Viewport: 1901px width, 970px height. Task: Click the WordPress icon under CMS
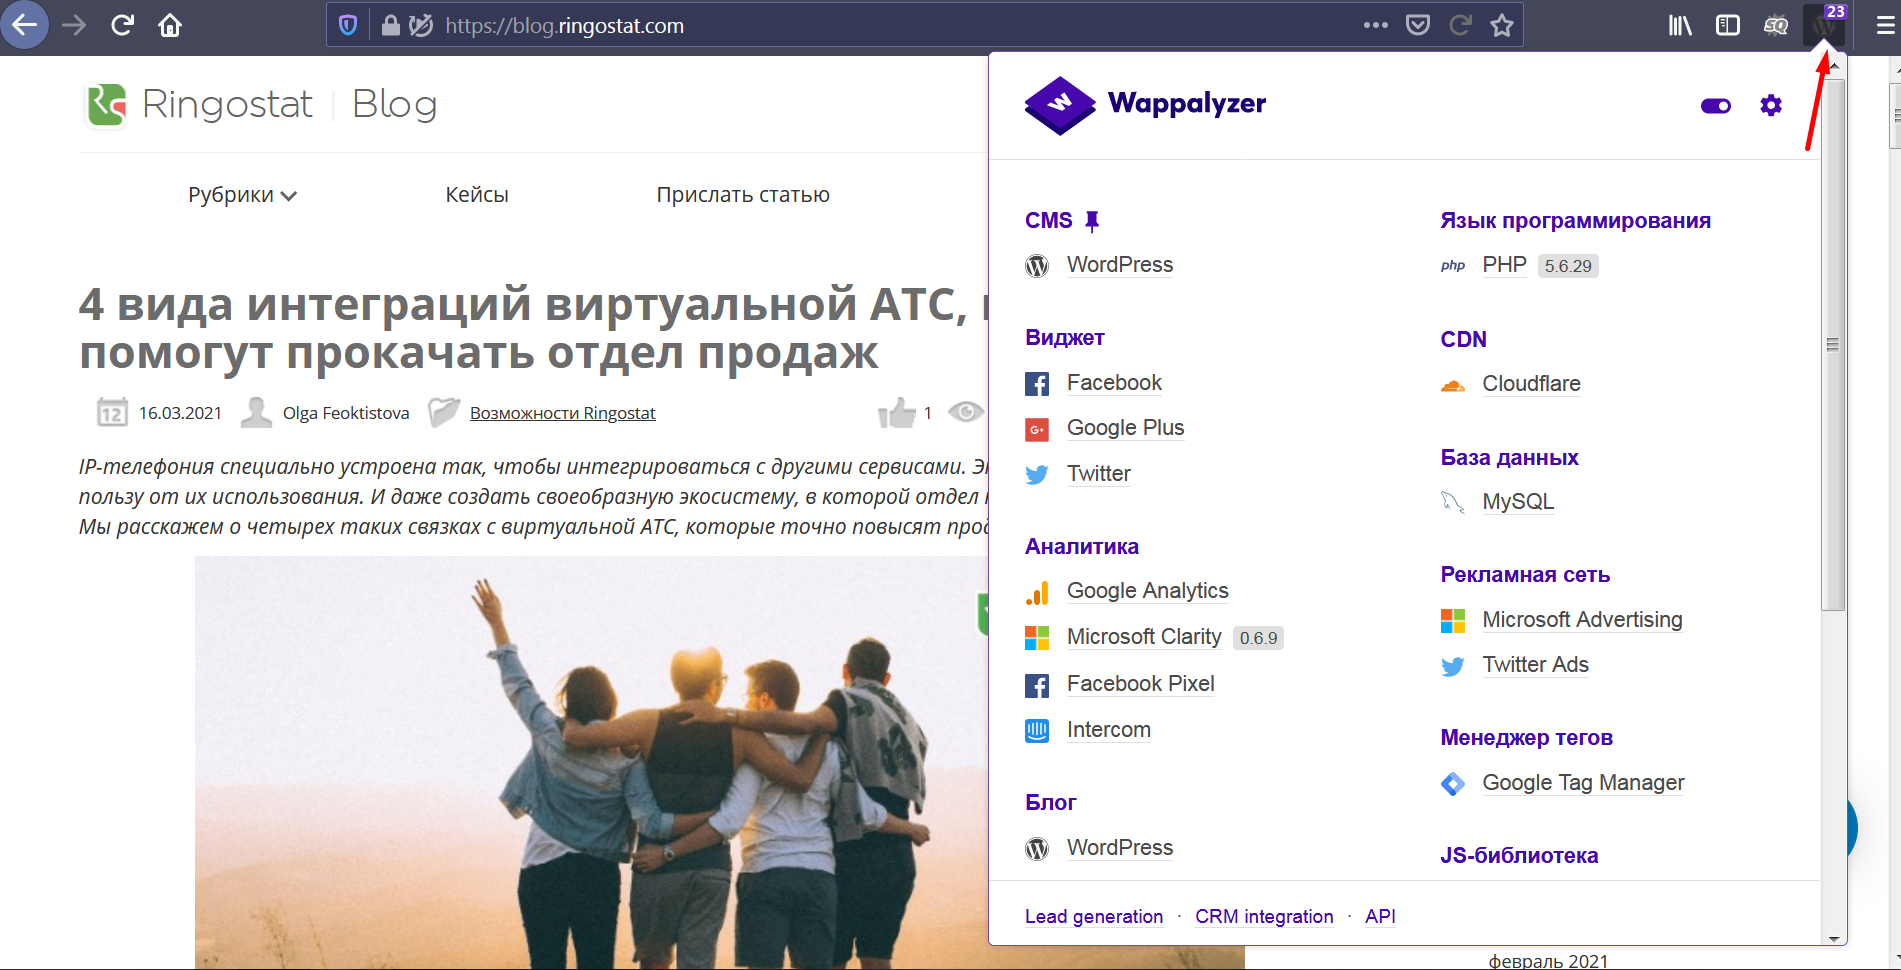pos(1037,266)
